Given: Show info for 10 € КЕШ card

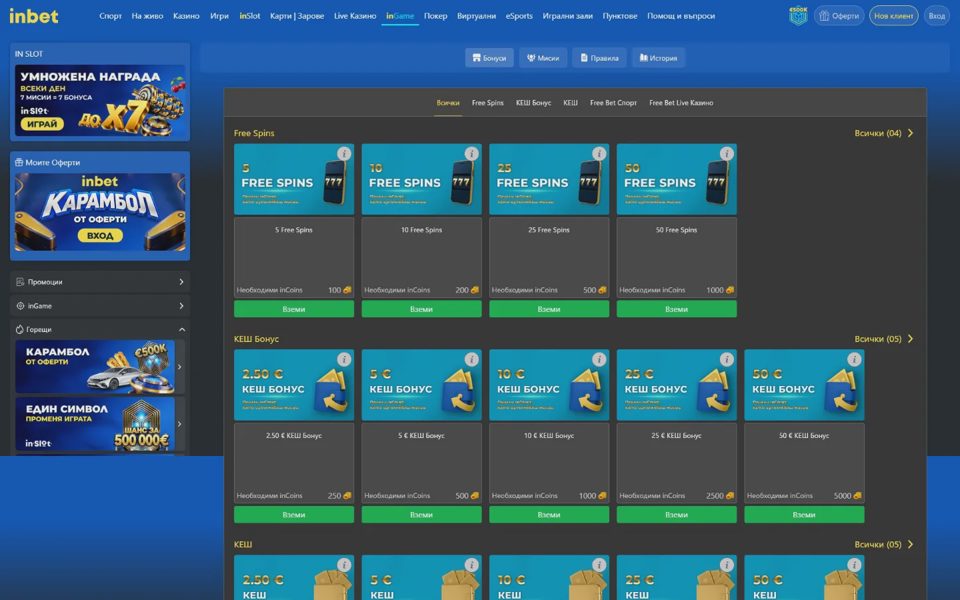Looking at the screenshot, I should 599,565.
